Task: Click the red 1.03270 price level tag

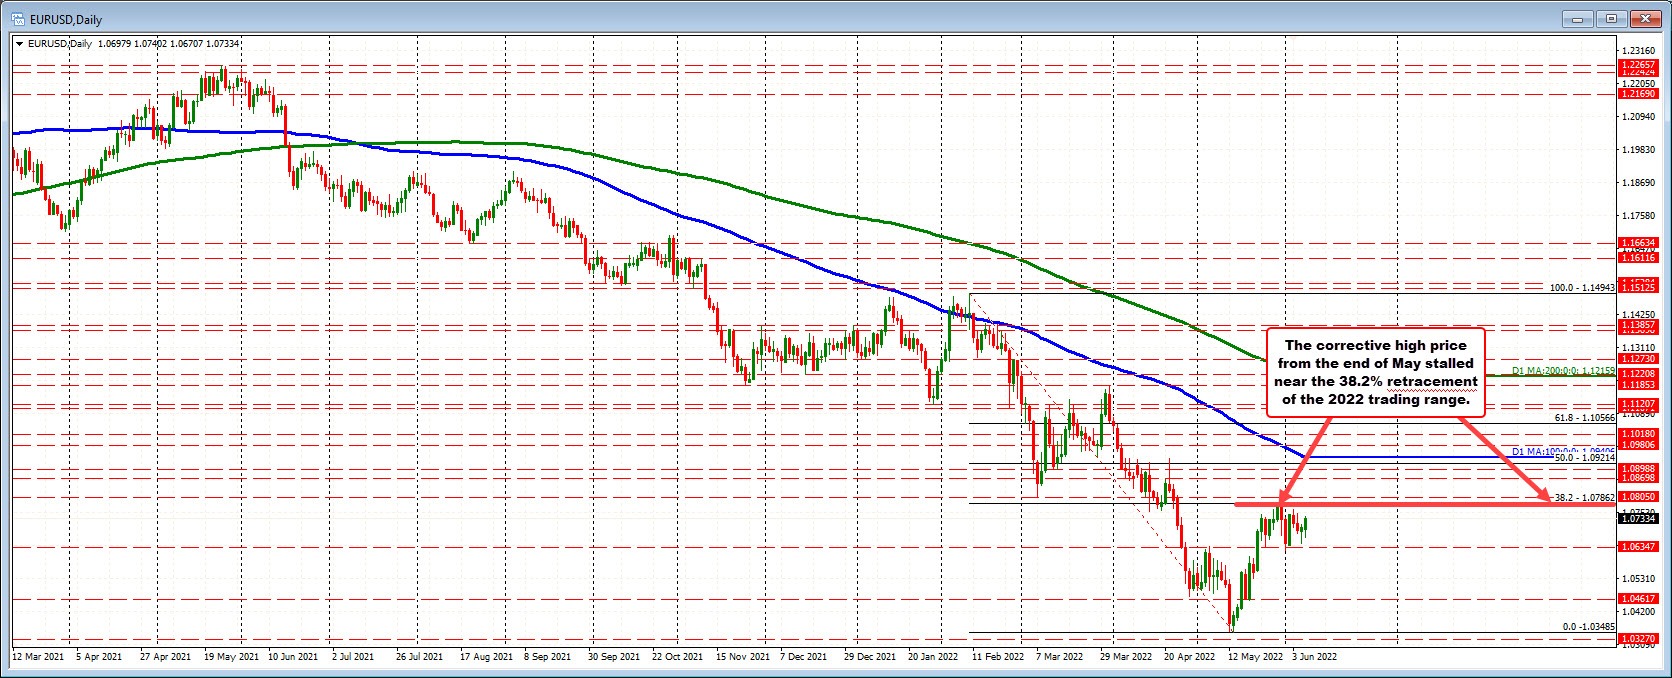Action: 1639,637
